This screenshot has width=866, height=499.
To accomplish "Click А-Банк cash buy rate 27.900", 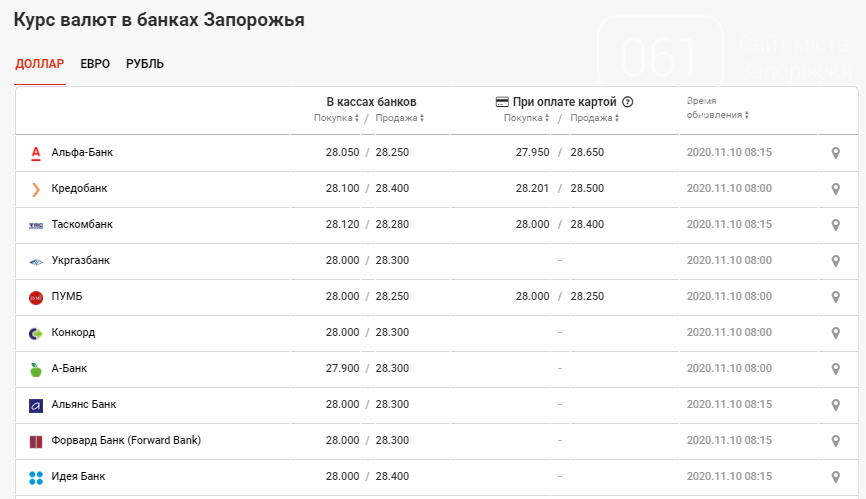I will (x=342, y=368).
